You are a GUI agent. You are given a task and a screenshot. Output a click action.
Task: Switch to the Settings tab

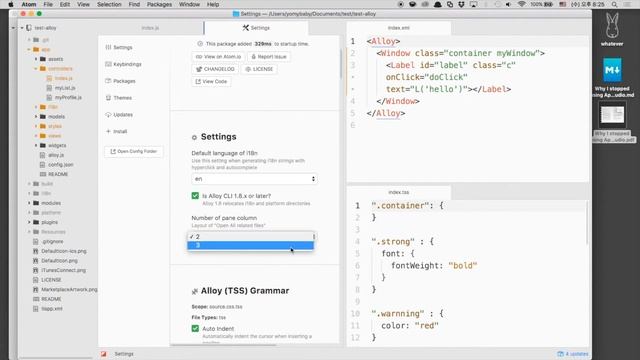pyautogui.click(x=256, y=28)
